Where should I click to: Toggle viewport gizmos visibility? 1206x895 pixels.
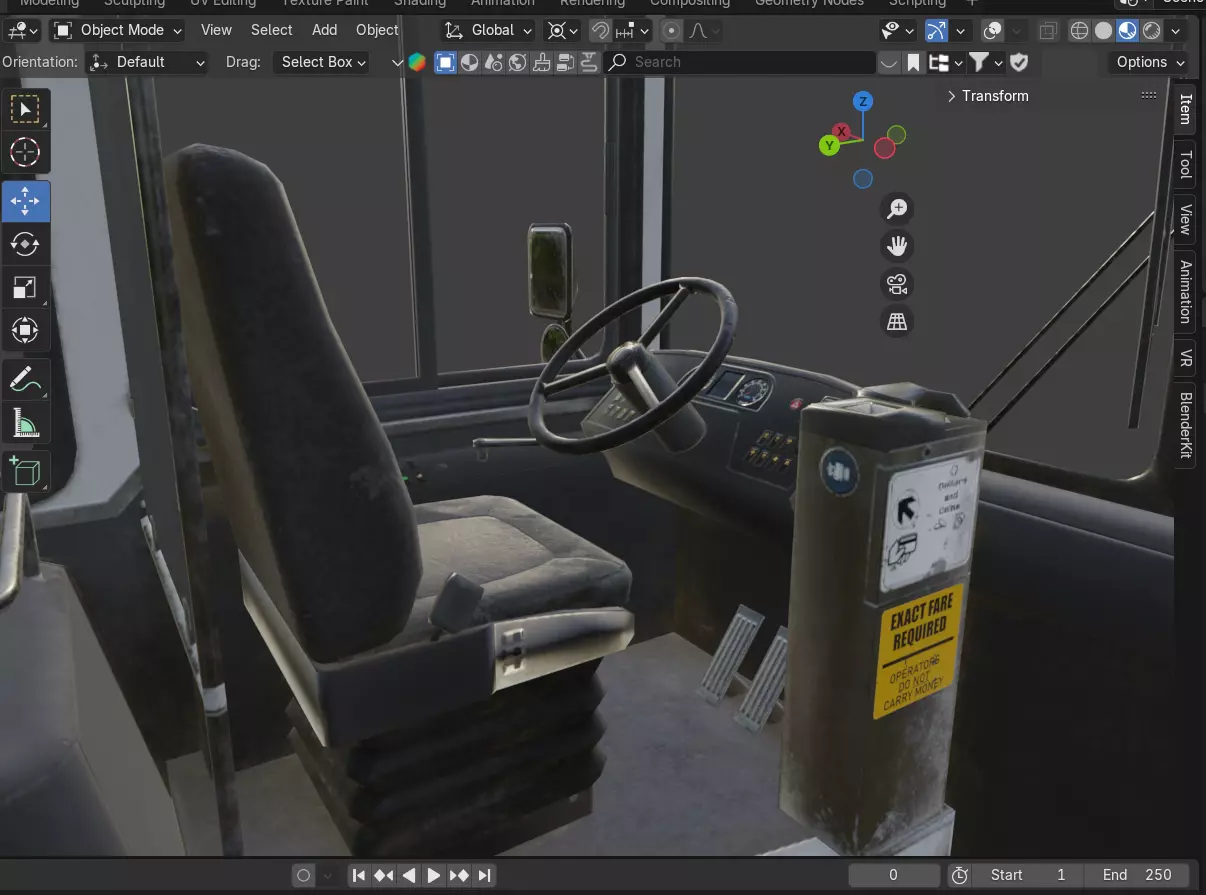point(936,30)
